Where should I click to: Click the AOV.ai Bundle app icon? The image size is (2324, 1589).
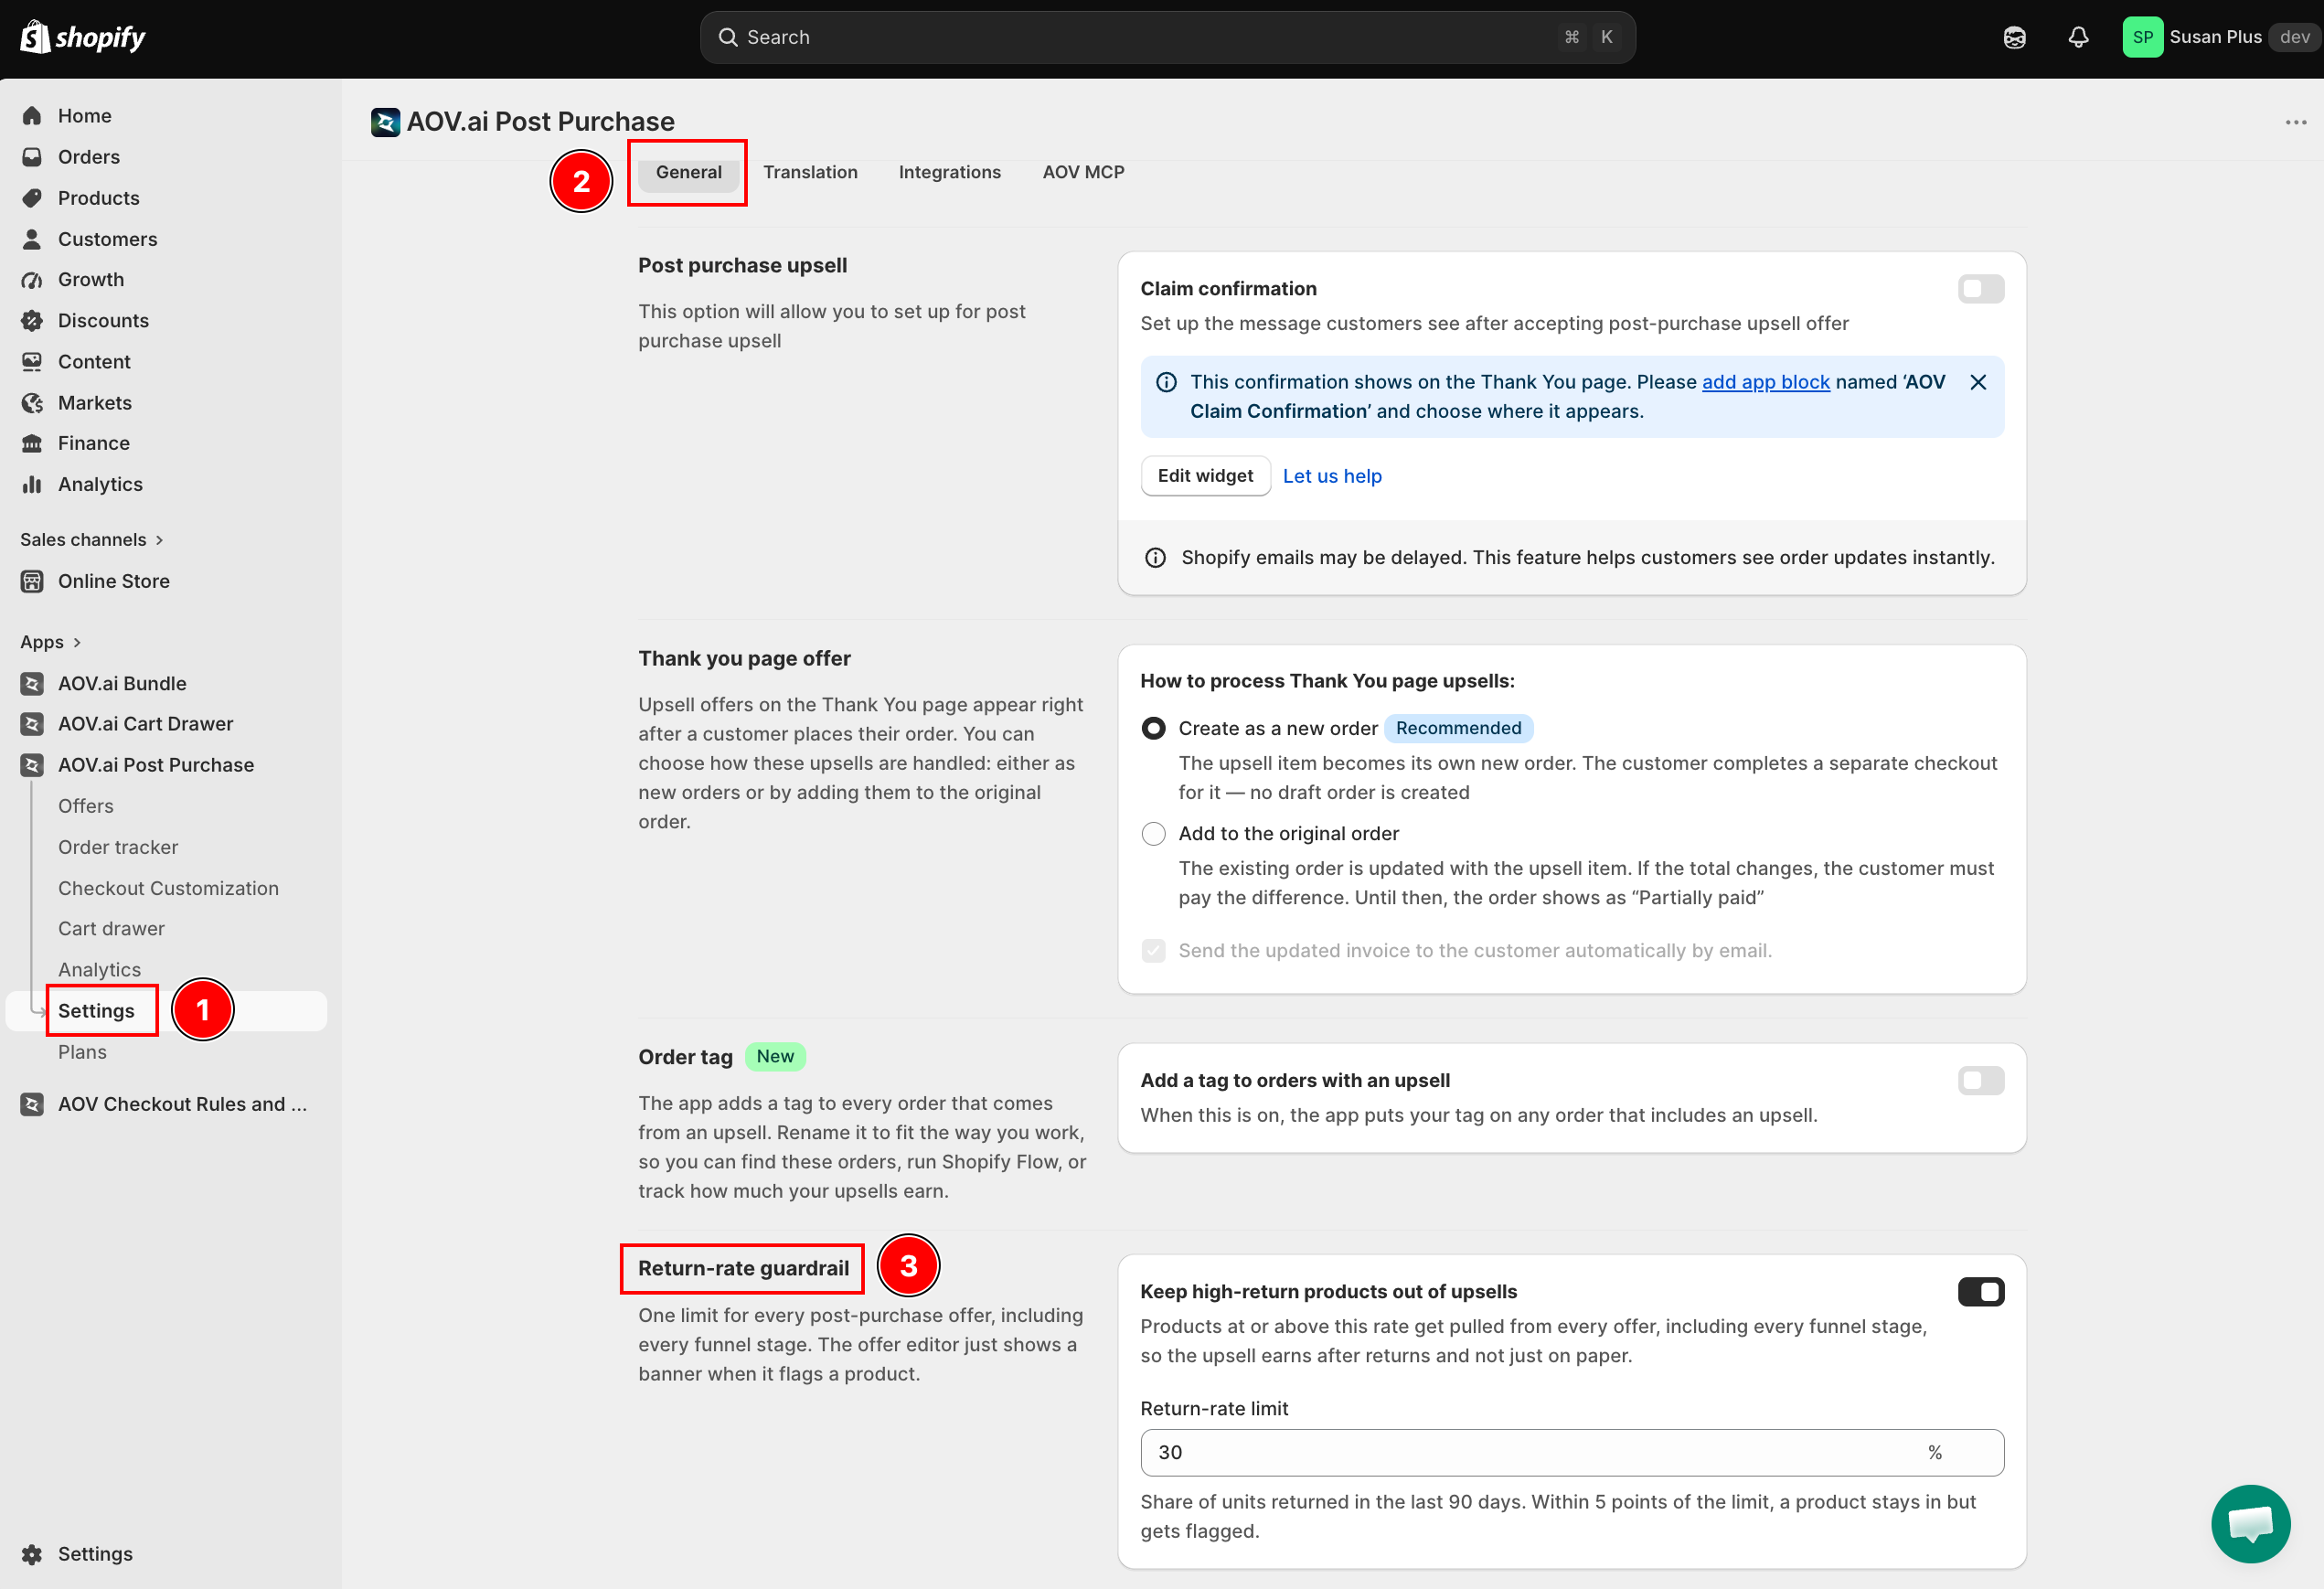coord(32,683)
